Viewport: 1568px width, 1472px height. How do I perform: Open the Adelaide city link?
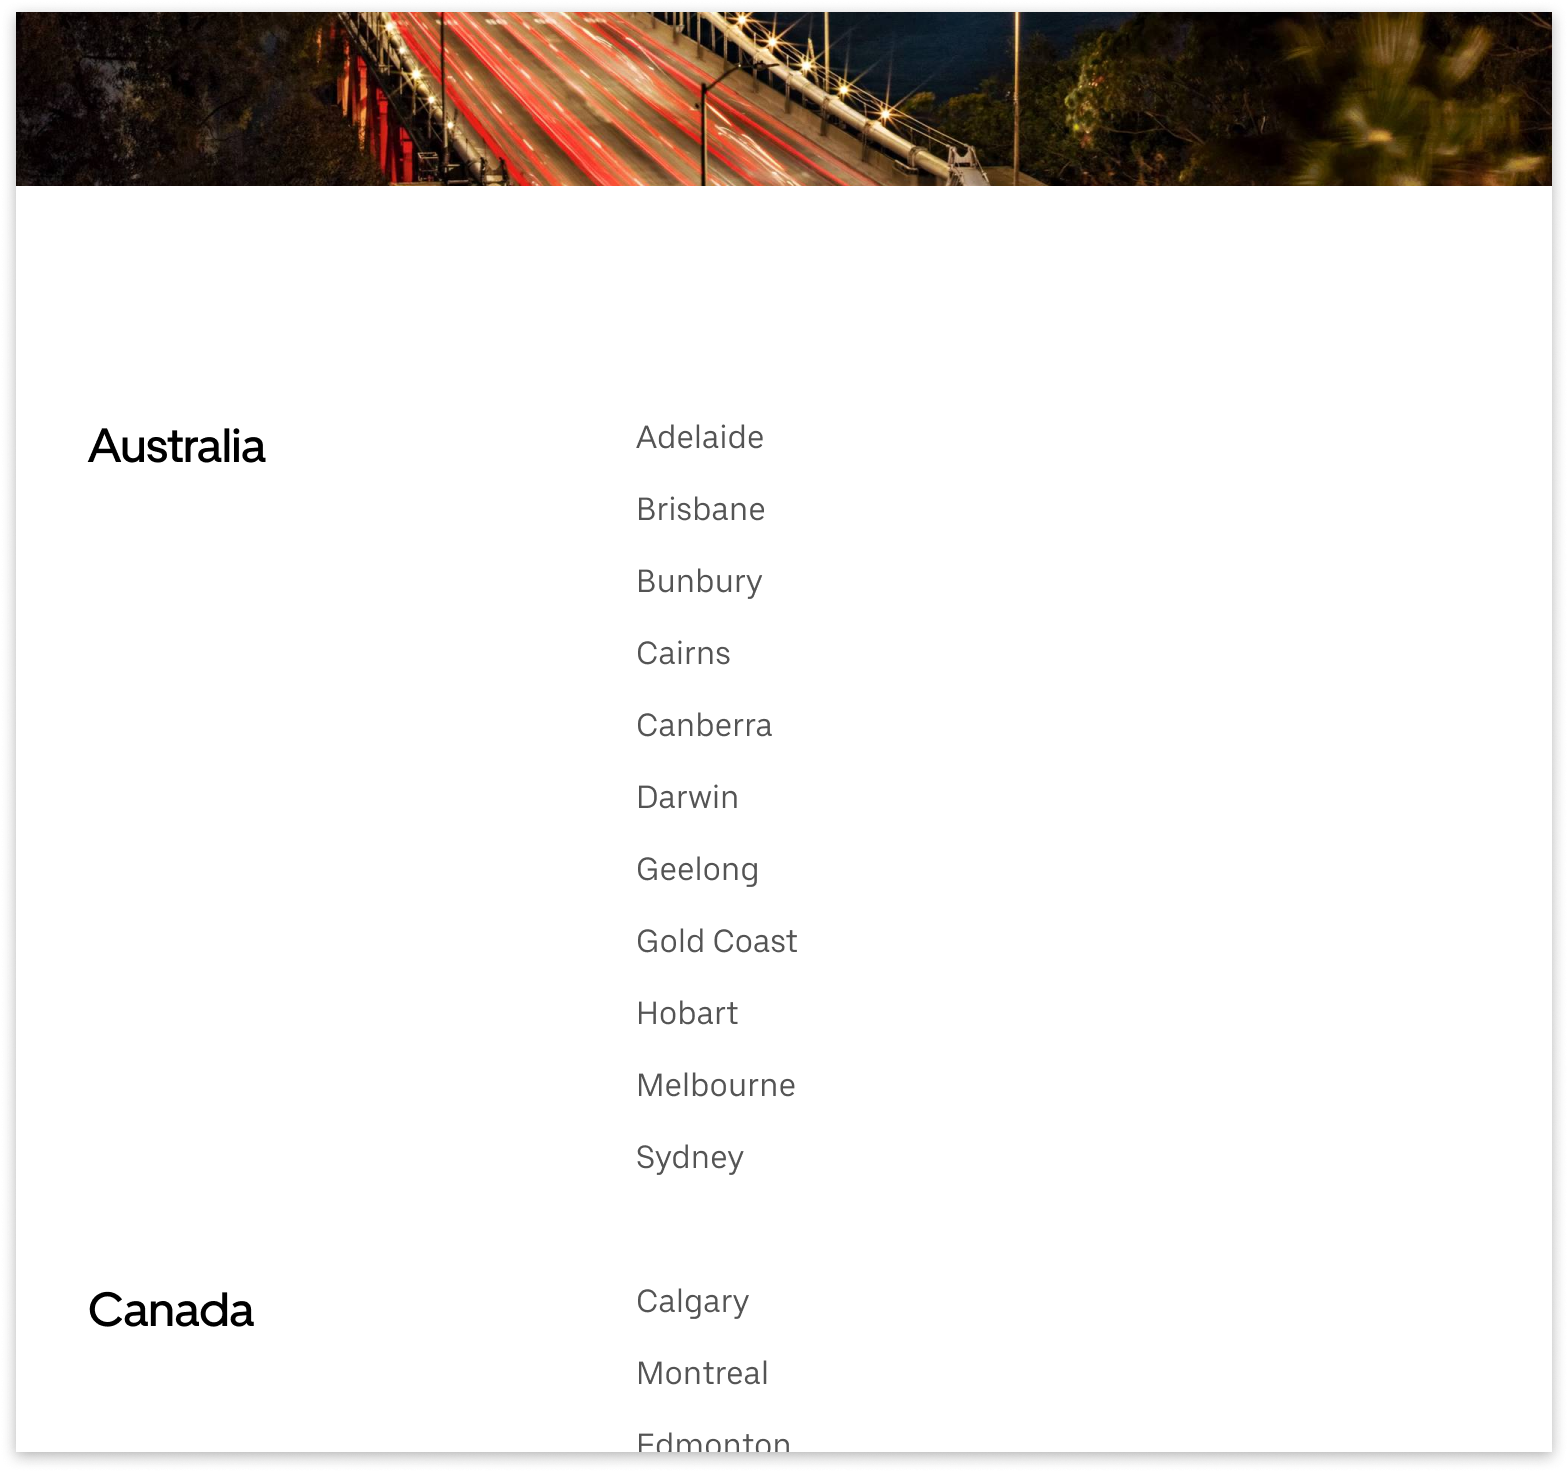tap(700, 437)
